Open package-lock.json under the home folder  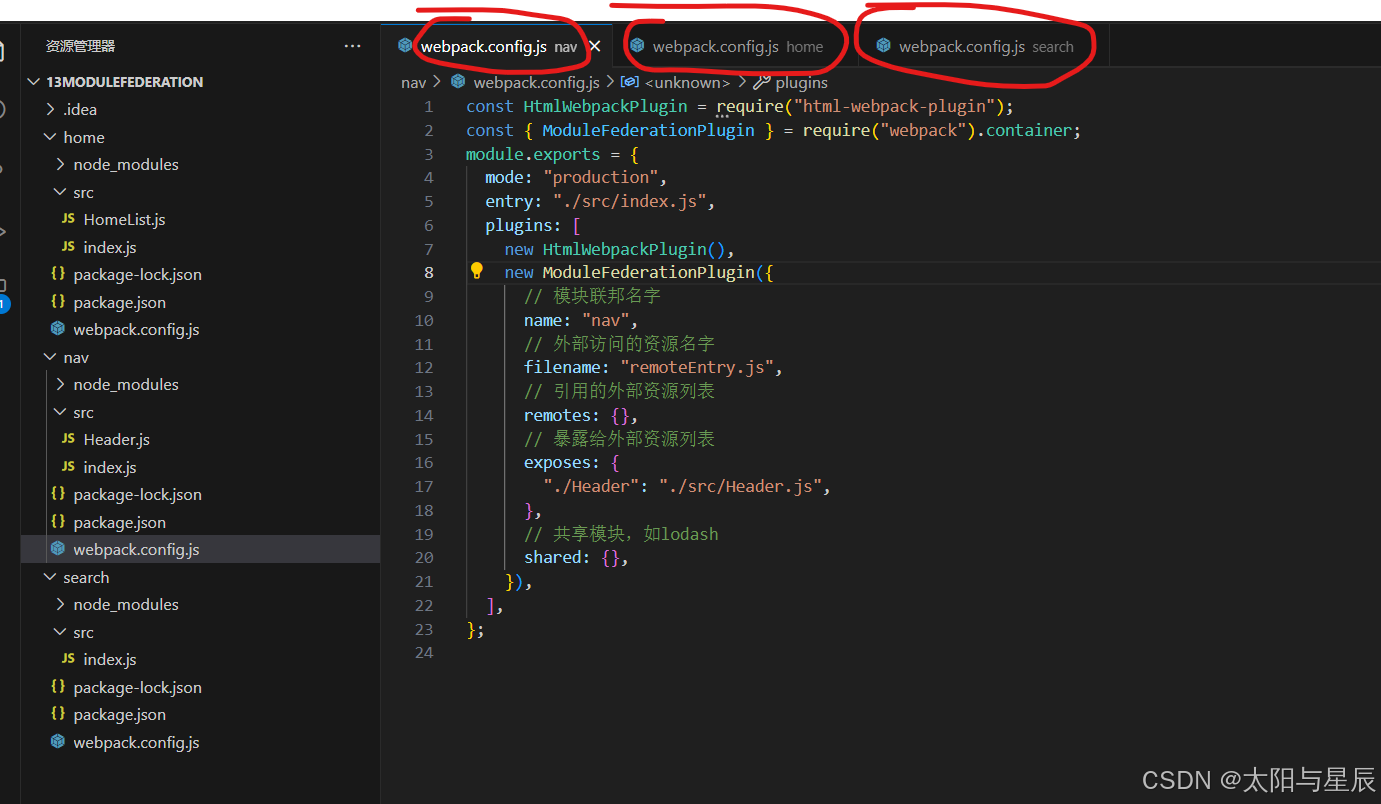137,274
